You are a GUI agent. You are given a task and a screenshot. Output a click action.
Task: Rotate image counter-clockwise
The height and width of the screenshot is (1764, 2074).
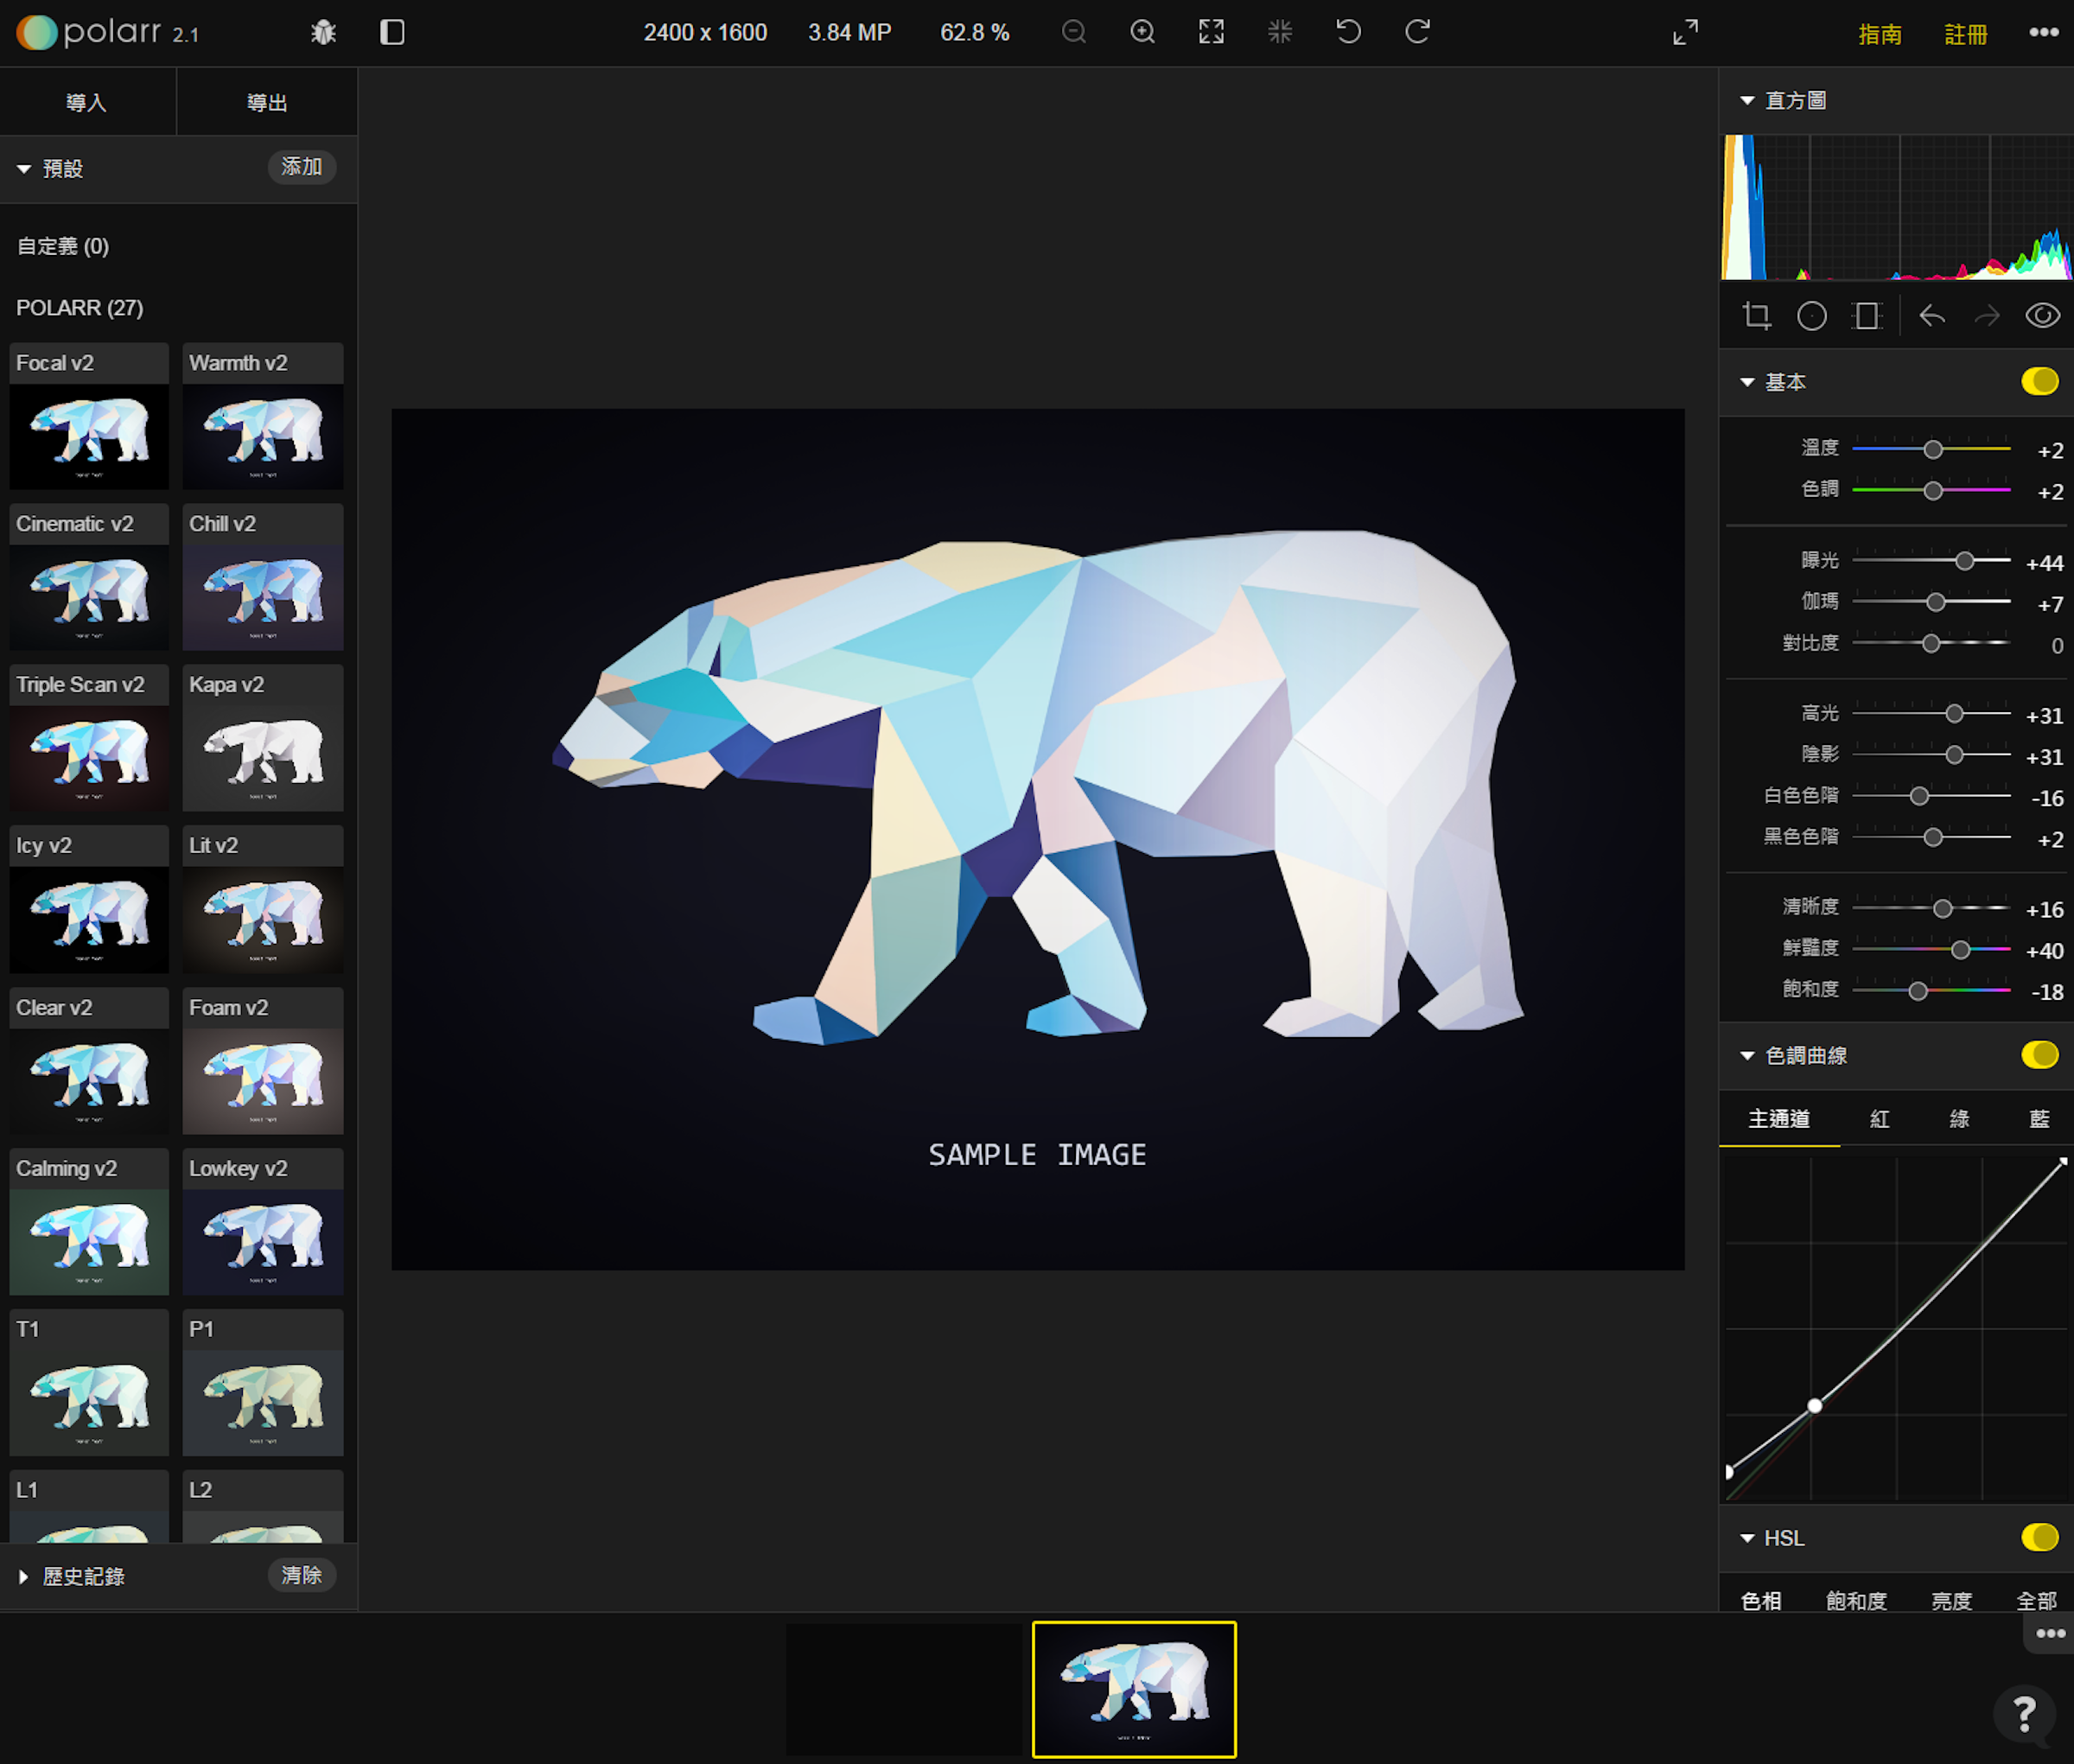[1348, 32]
